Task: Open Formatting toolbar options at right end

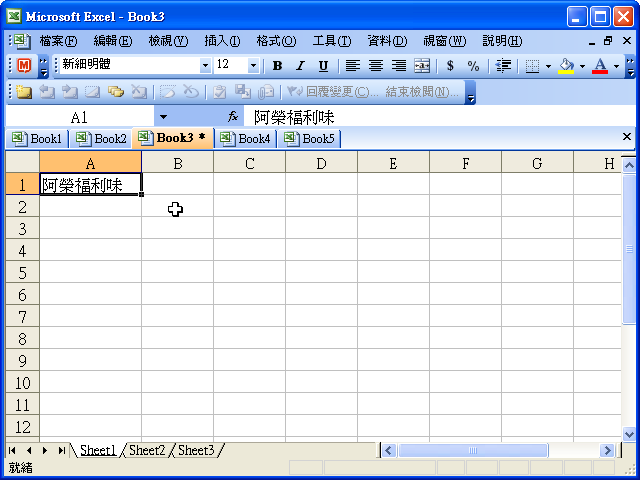Action: [631, 67]
